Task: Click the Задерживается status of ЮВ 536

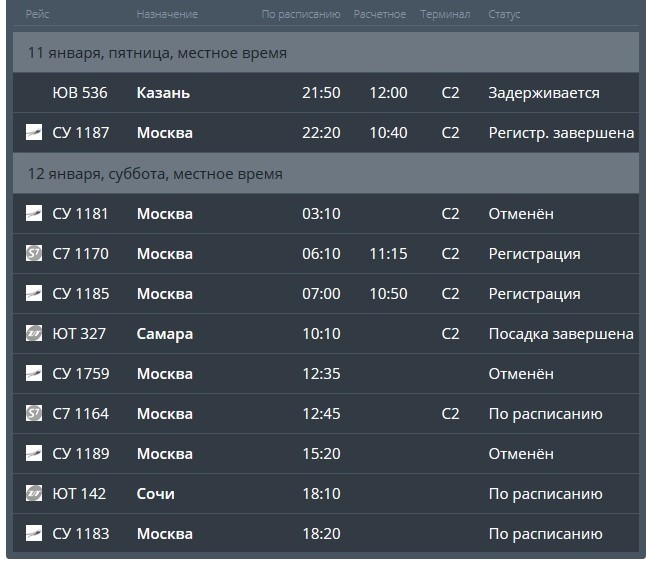Action: [544, 93]
